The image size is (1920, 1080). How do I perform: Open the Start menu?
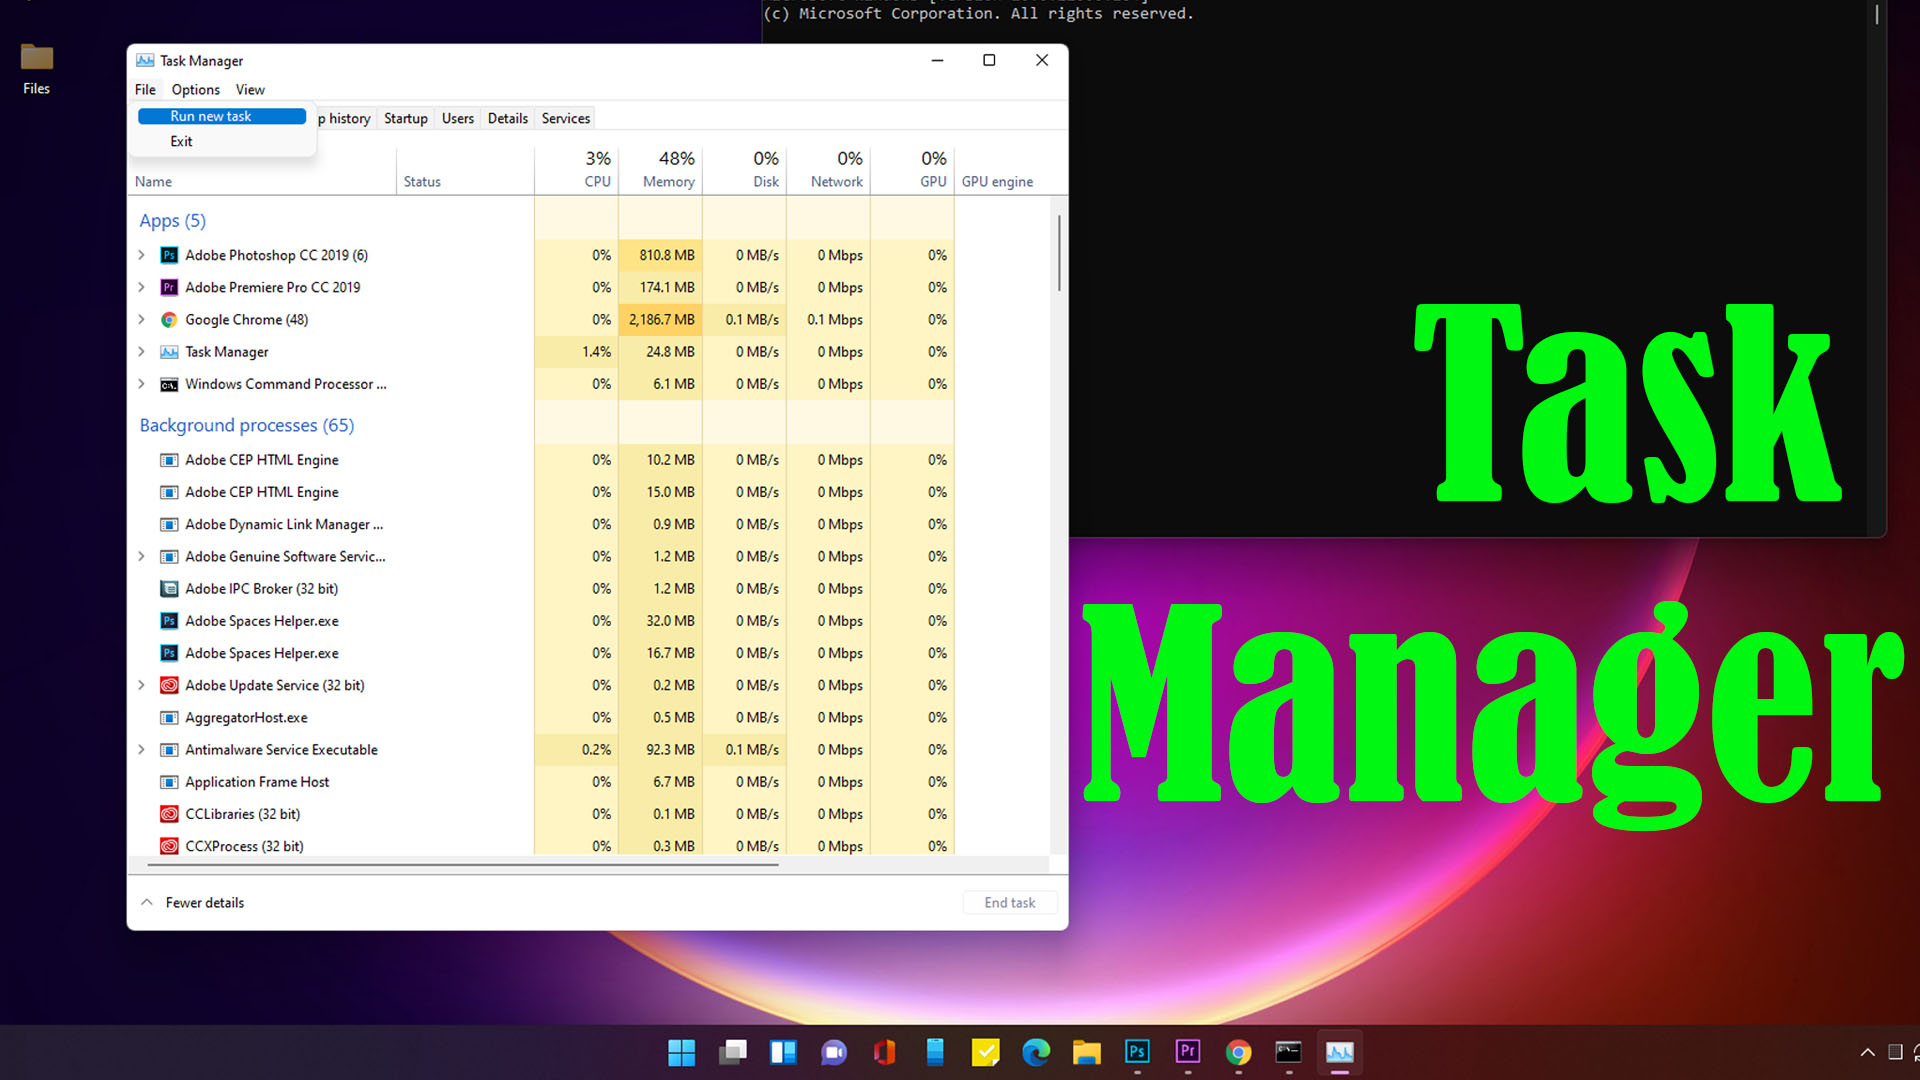(x=681, y=1052)
